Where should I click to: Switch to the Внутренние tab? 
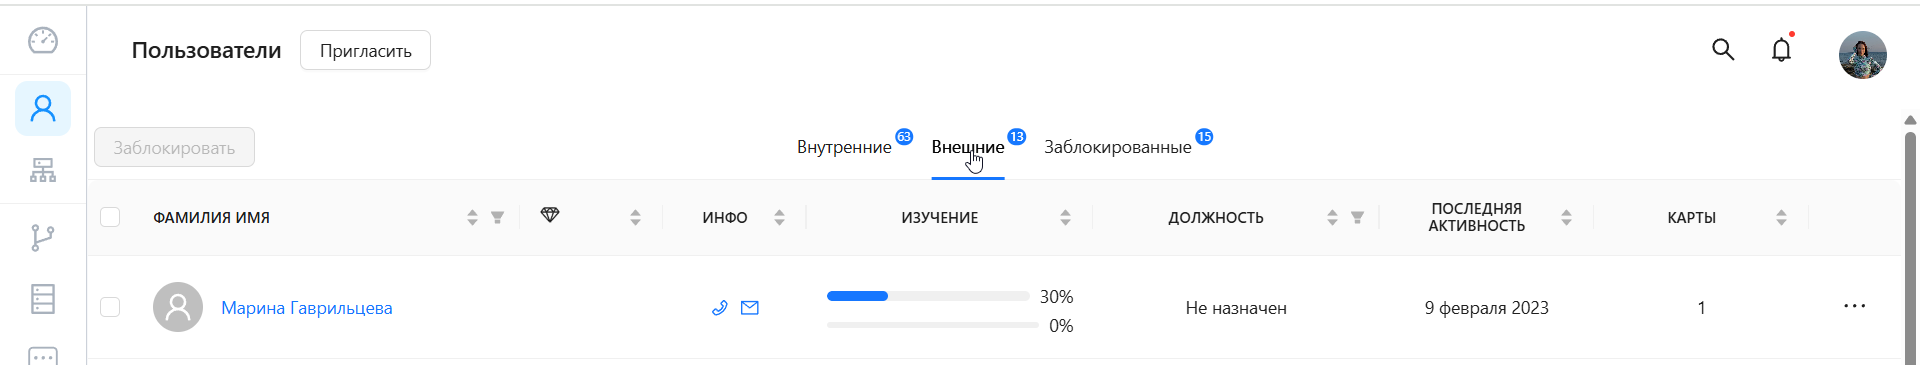[844, 147]
